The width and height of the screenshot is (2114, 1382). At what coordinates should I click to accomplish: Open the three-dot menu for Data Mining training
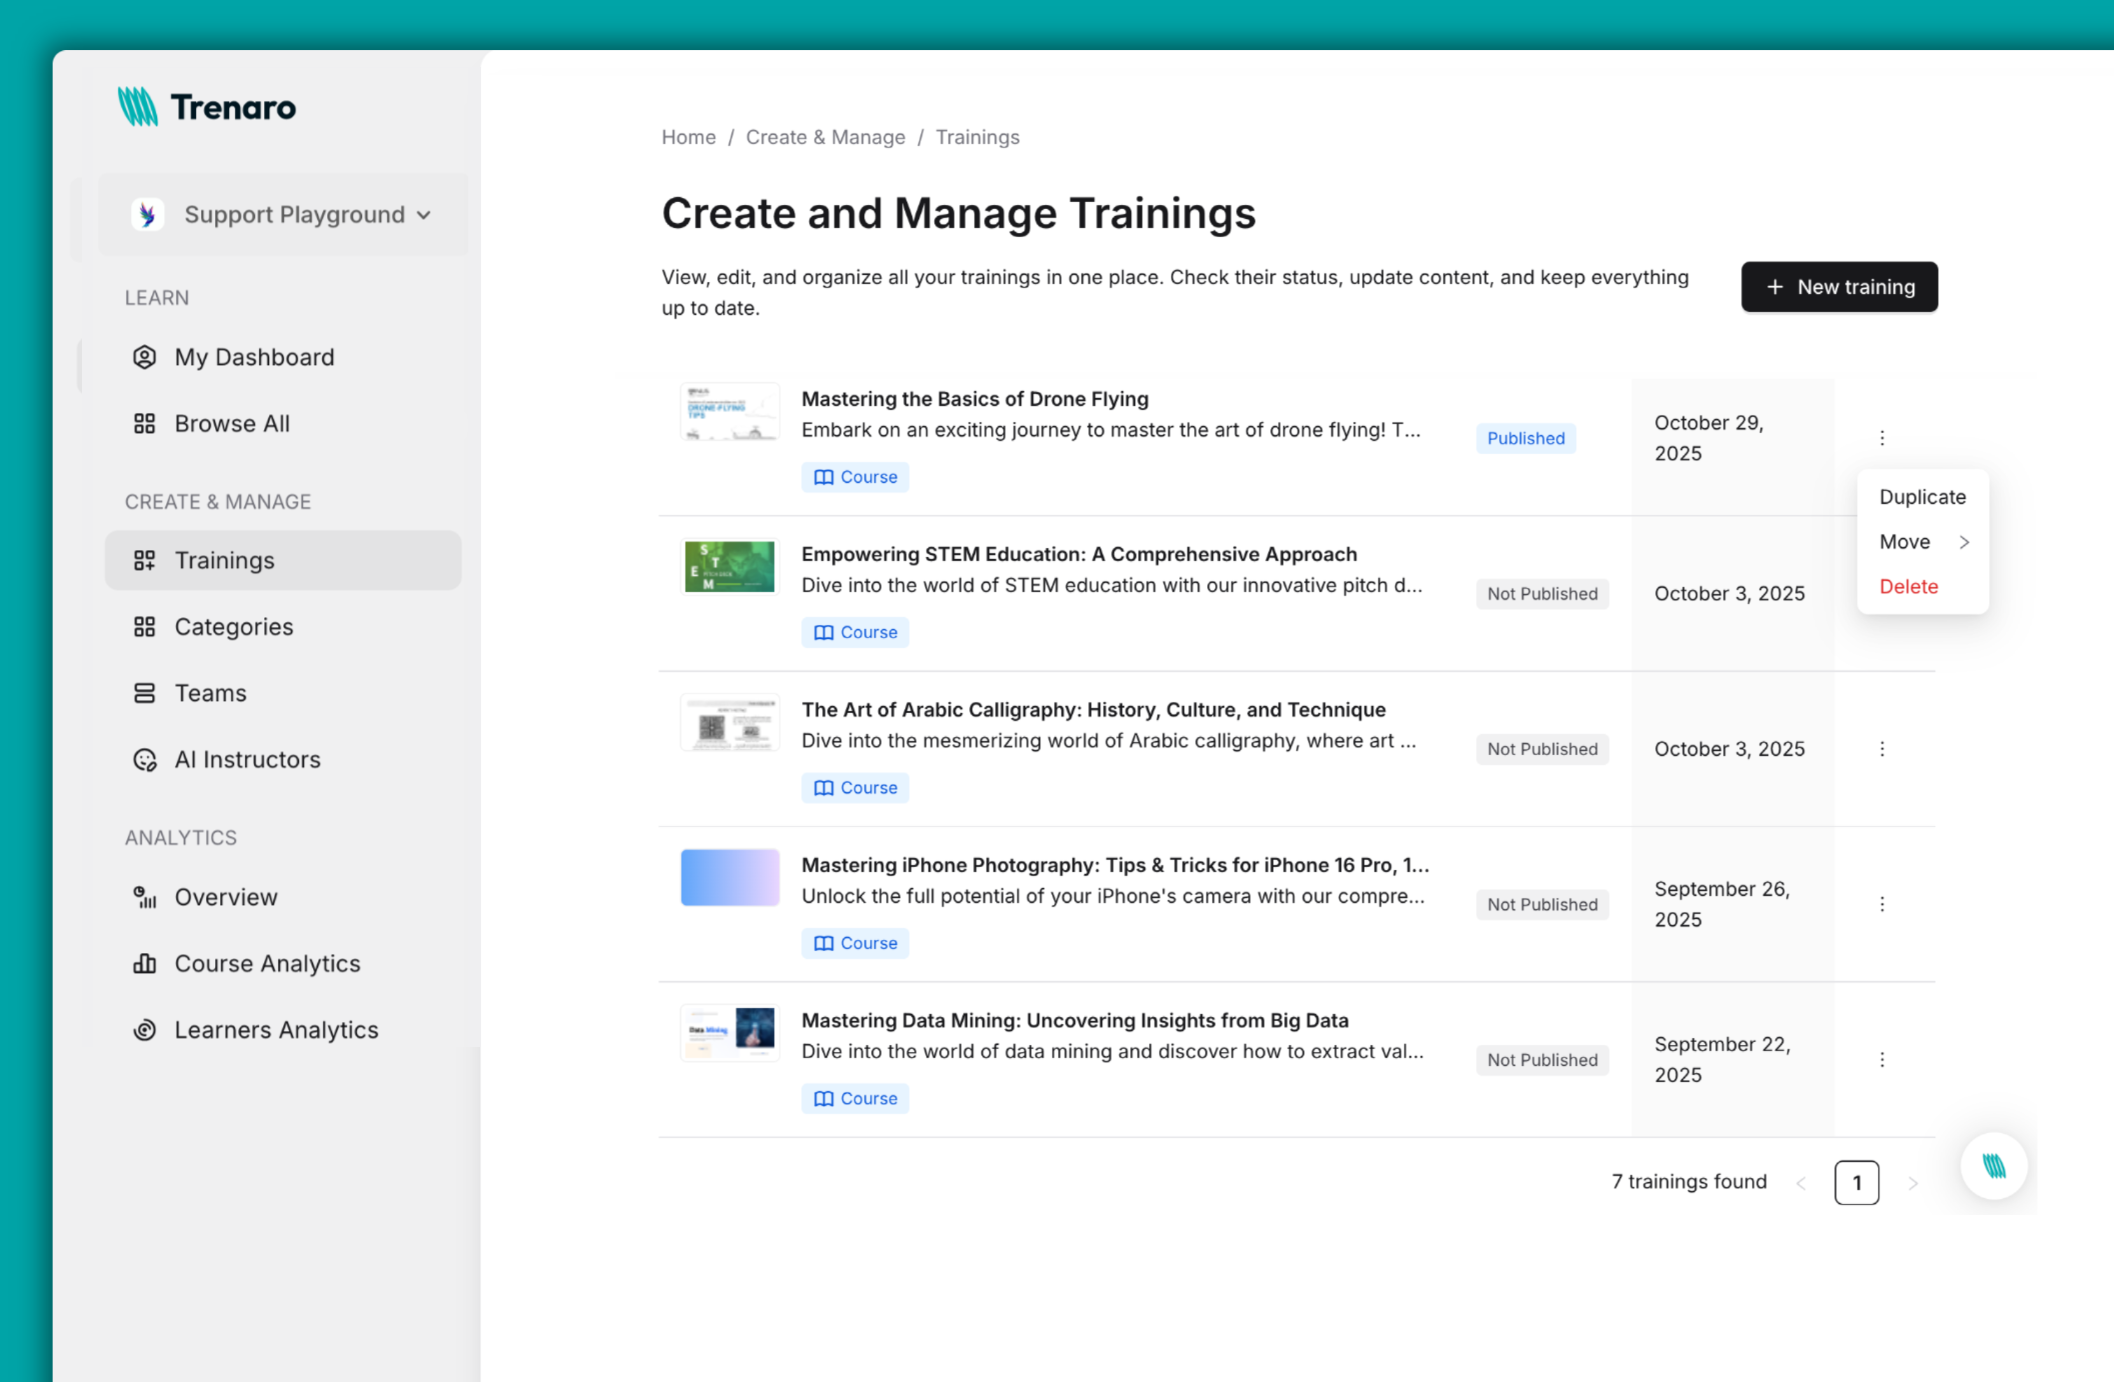(1883, 1058)
